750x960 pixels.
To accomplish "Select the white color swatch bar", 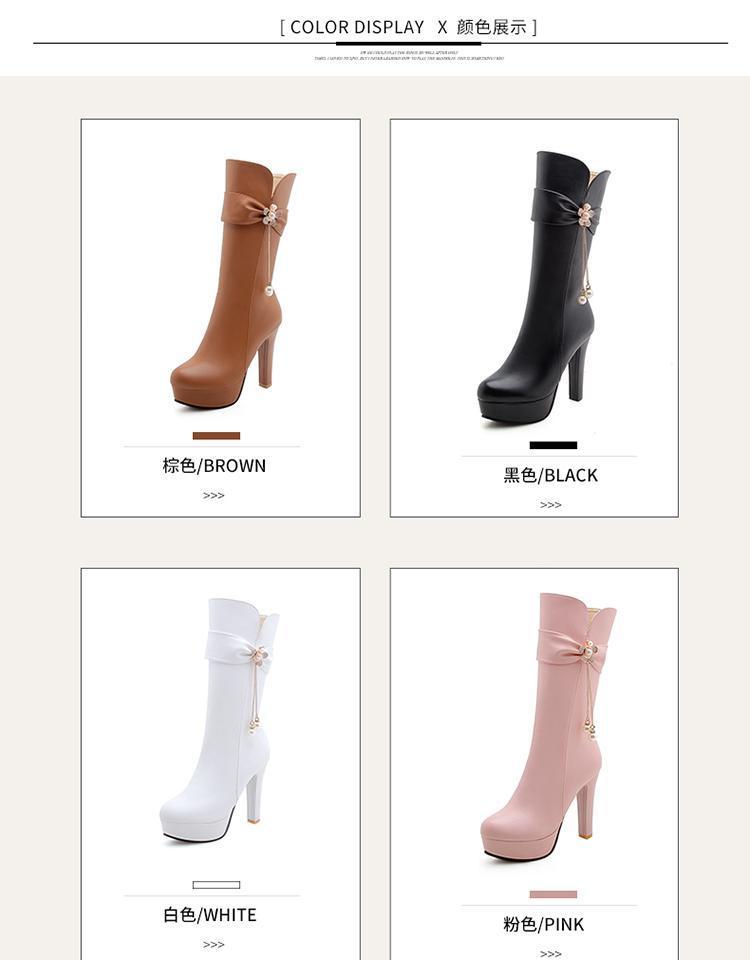I will pos(216,885).
